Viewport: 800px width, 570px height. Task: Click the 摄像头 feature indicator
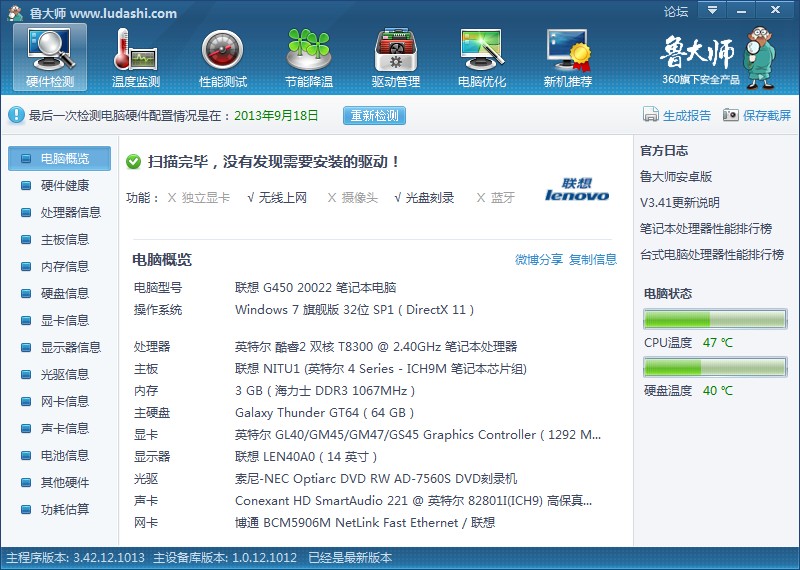click(x=353, y=197)
